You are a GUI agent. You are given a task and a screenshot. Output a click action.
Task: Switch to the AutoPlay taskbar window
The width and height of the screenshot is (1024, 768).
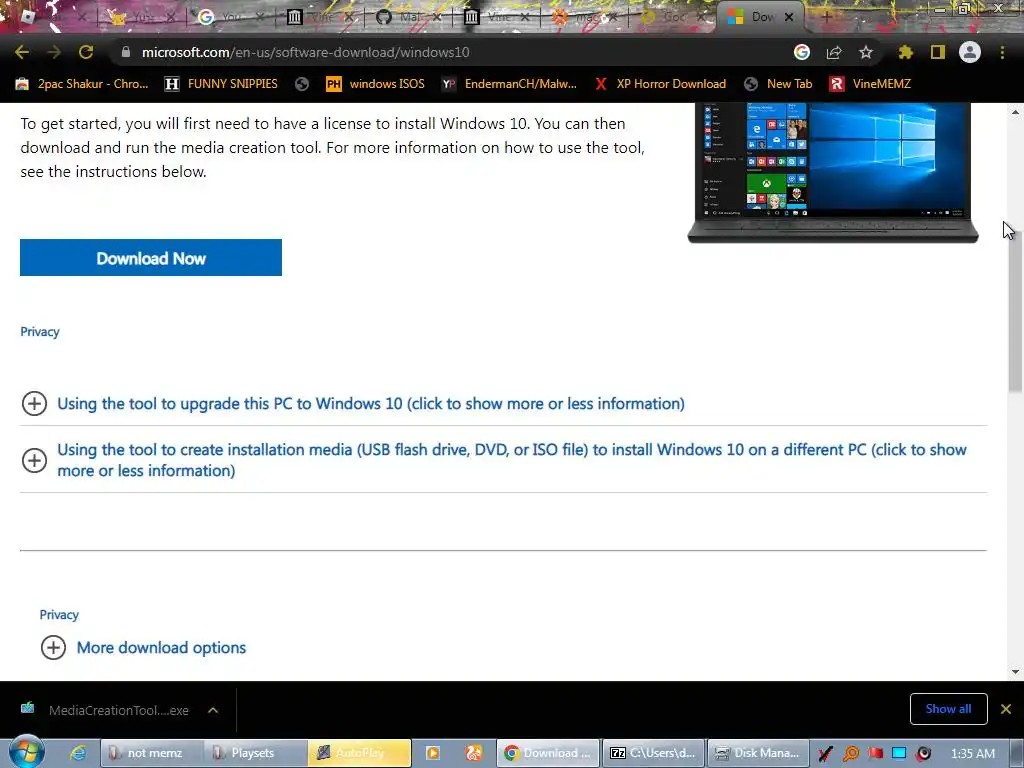click(x=359, y=753)
